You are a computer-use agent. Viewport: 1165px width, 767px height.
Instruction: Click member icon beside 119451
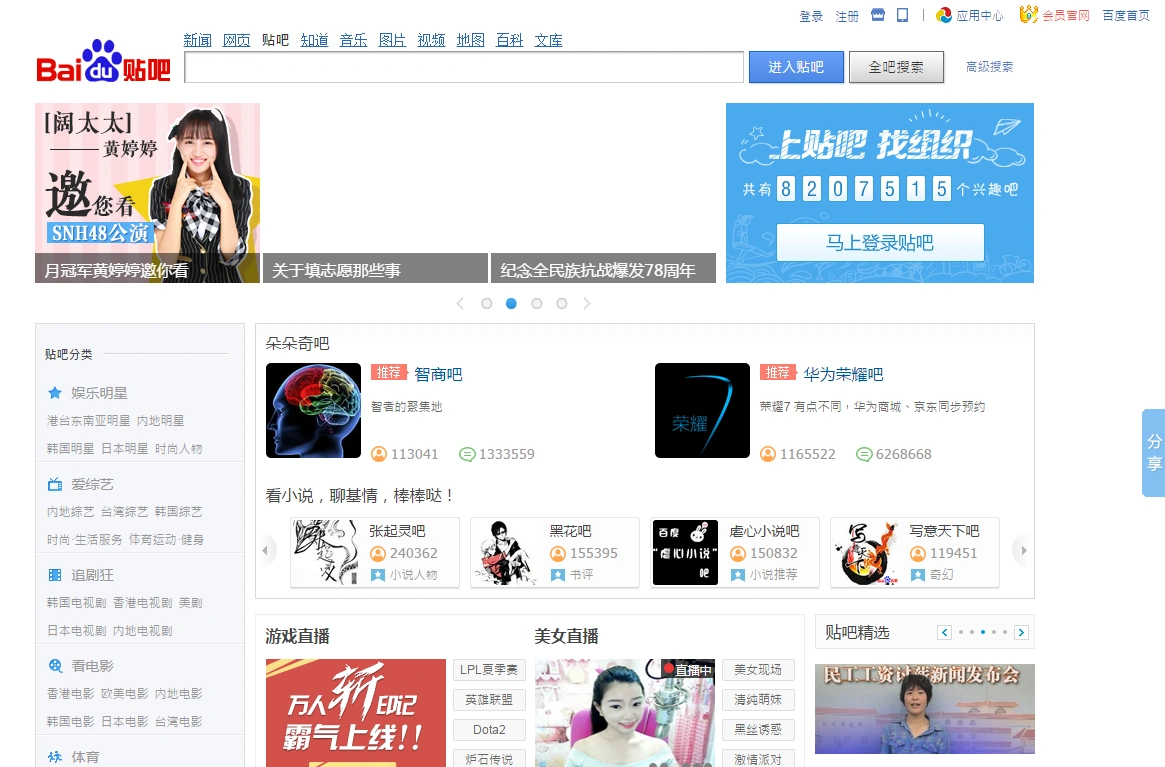(918, 553)
